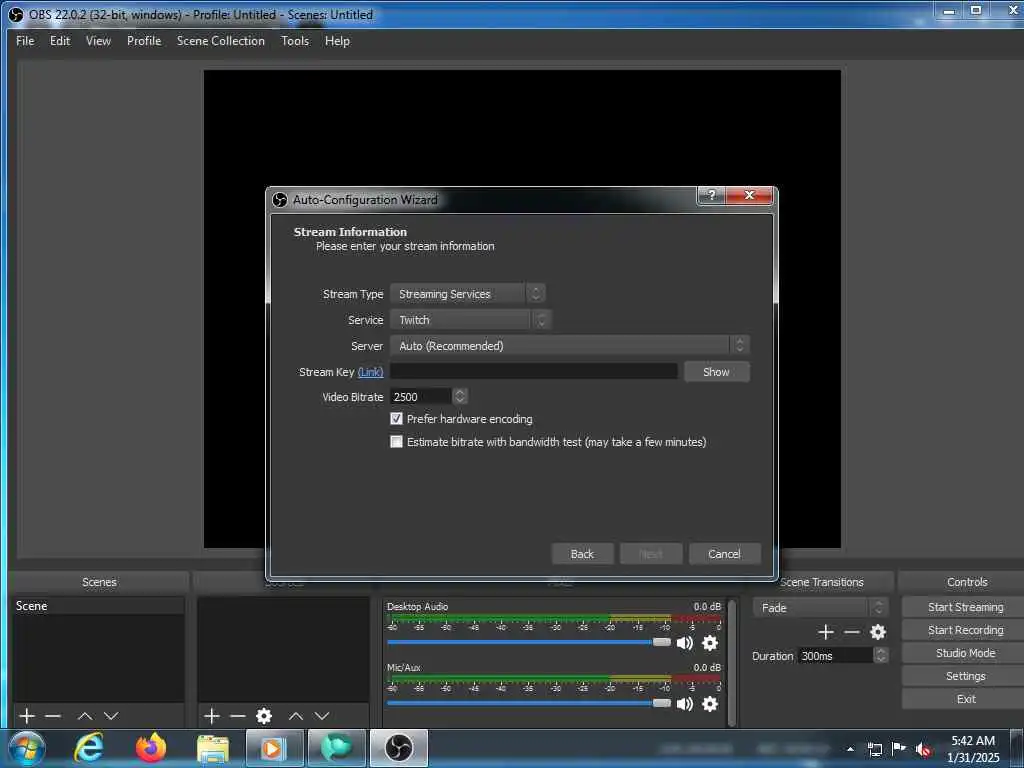Move source up arrow in Sources panel
Screen dimensions: 1024x768
(296, 716)
